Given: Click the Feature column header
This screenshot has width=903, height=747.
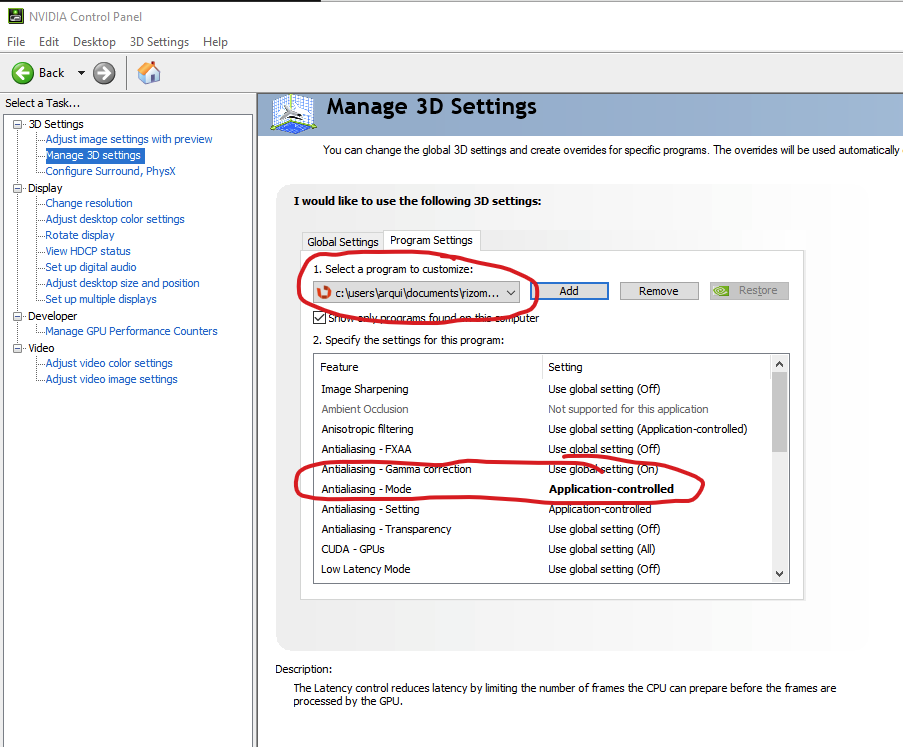Looking at the screenshot, I should (x=428, y=367).
